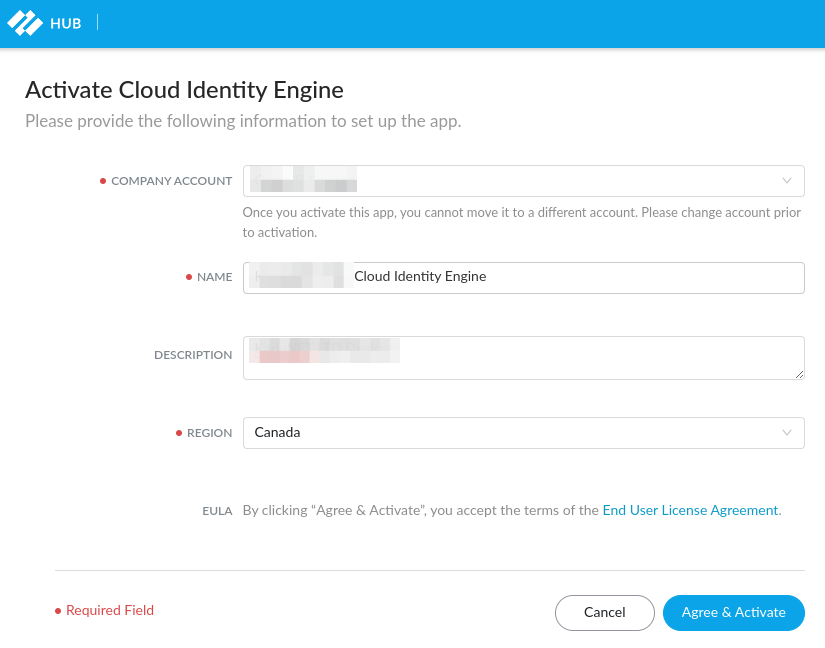Click the REGION field label
This screenshot has height=648, width=825.
coord(209,433)
